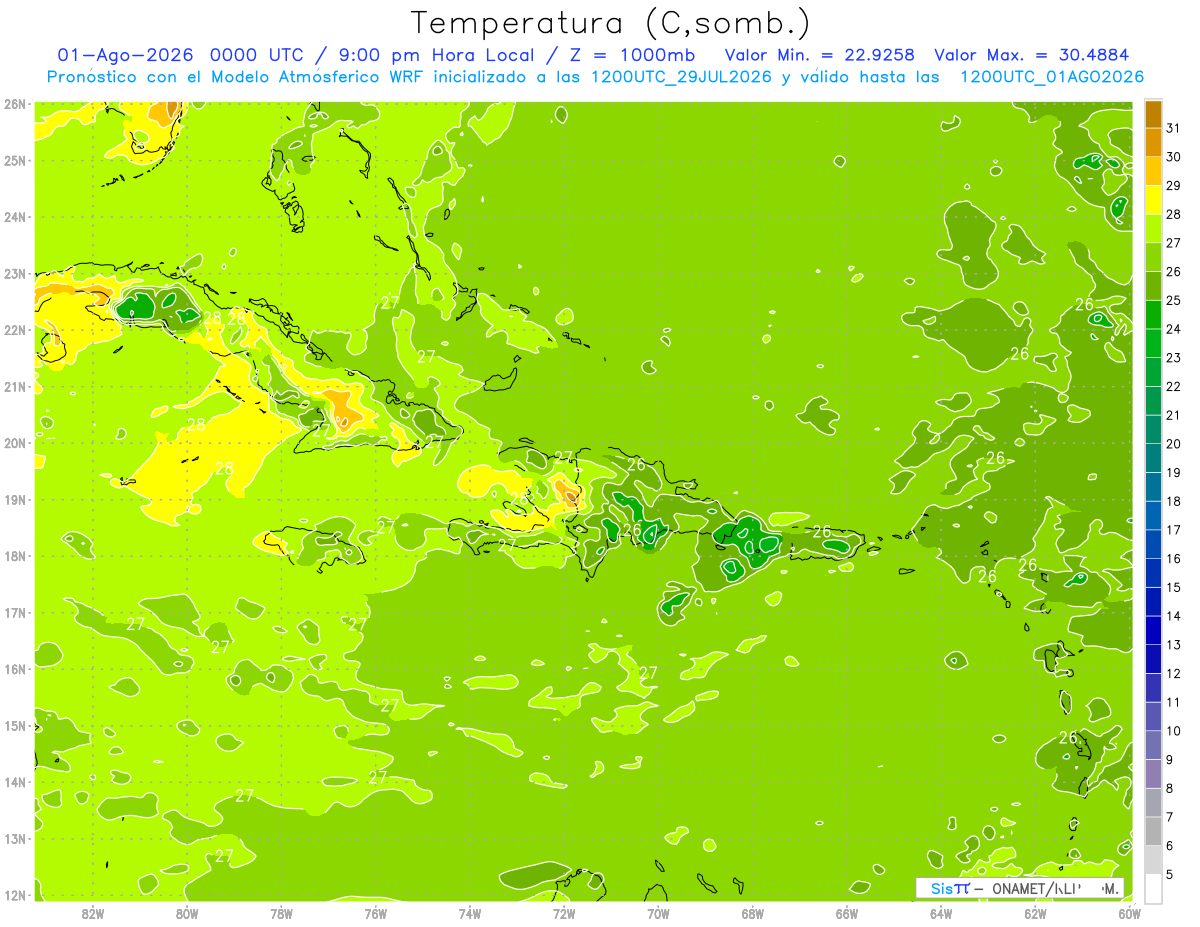Click the "74W" longitude axis label
The image size is (1200, 927).
click(469, 913)
